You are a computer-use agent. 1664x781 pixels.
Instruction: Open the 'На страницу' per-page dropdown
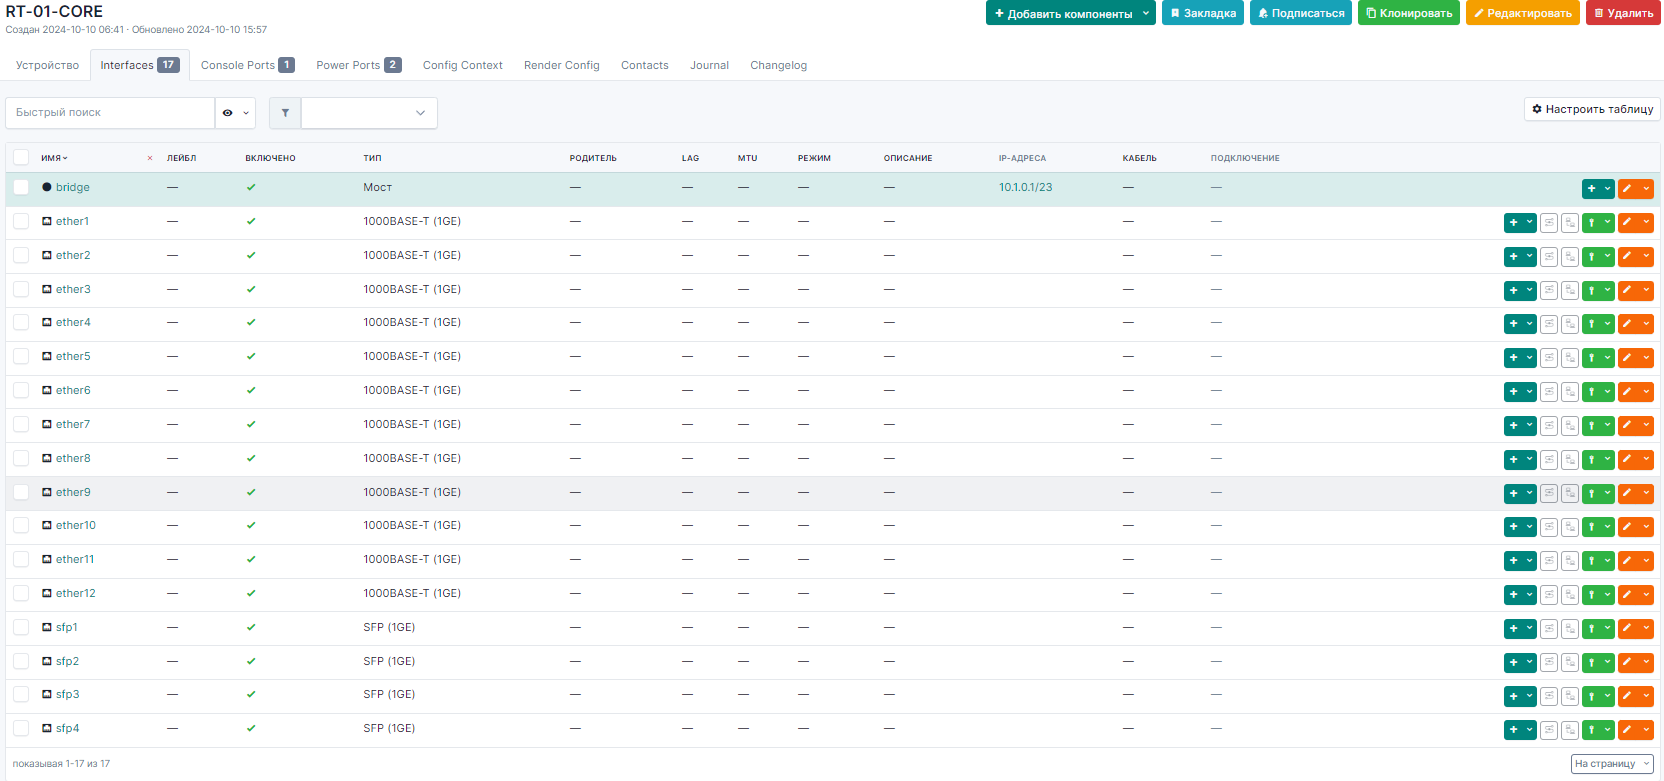(x=1611, y=764)
